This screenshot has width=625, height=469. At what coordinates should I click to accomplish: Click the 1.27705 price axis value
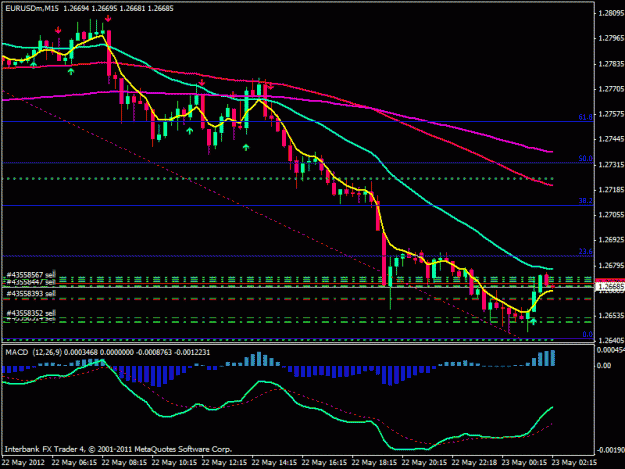611,89
